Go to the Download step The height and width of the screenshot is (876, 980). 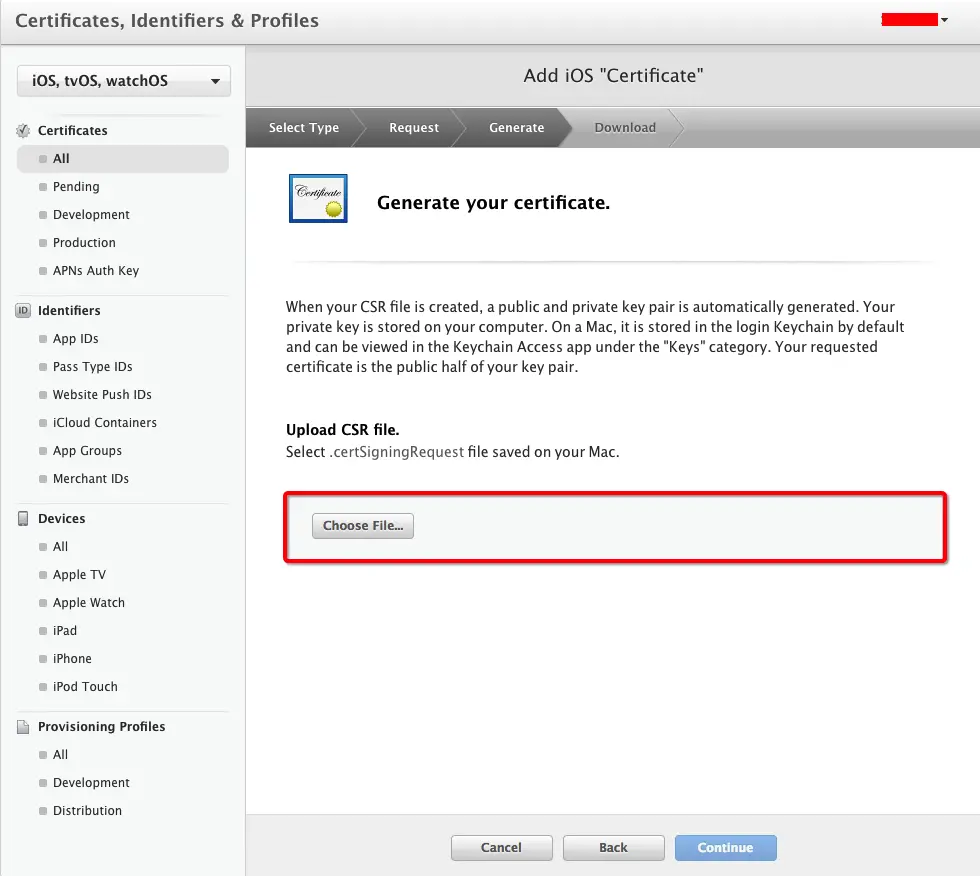pyautogui.click(x=625, y=127)
